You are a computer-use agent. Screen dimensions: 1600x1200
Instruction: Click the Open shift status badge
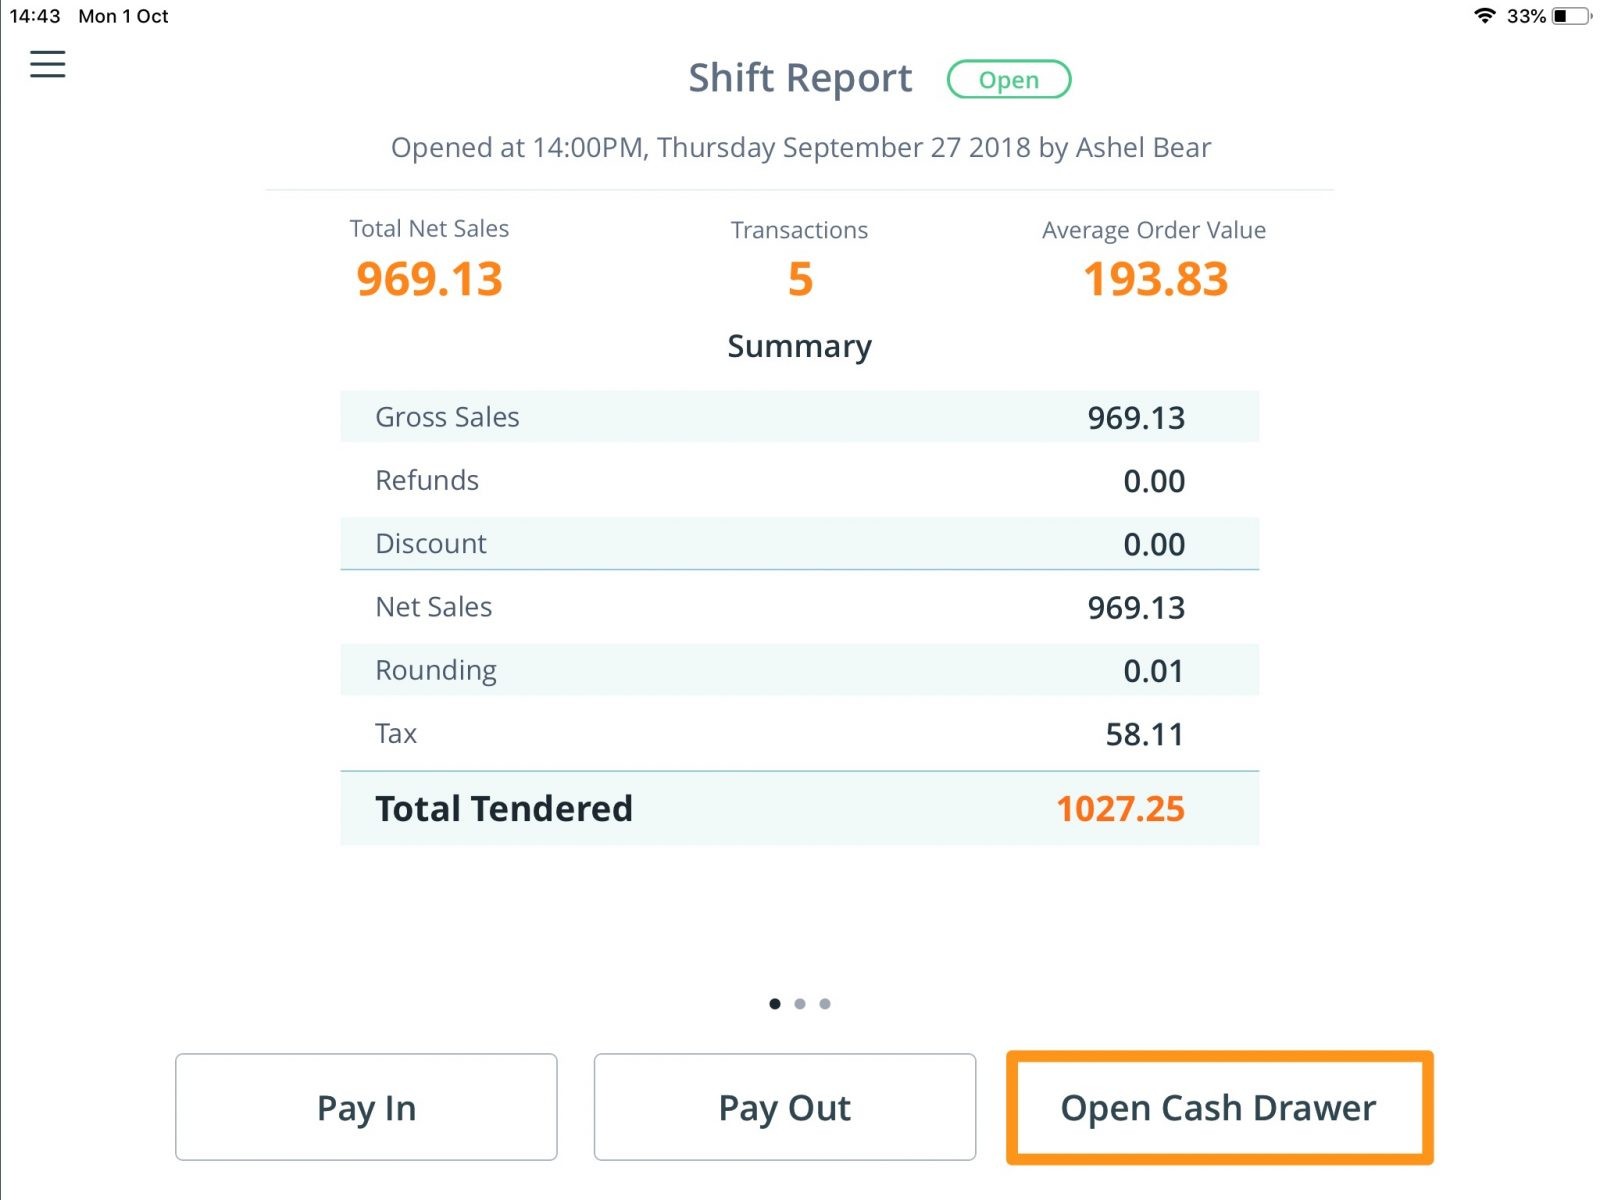coord(1008,79)
